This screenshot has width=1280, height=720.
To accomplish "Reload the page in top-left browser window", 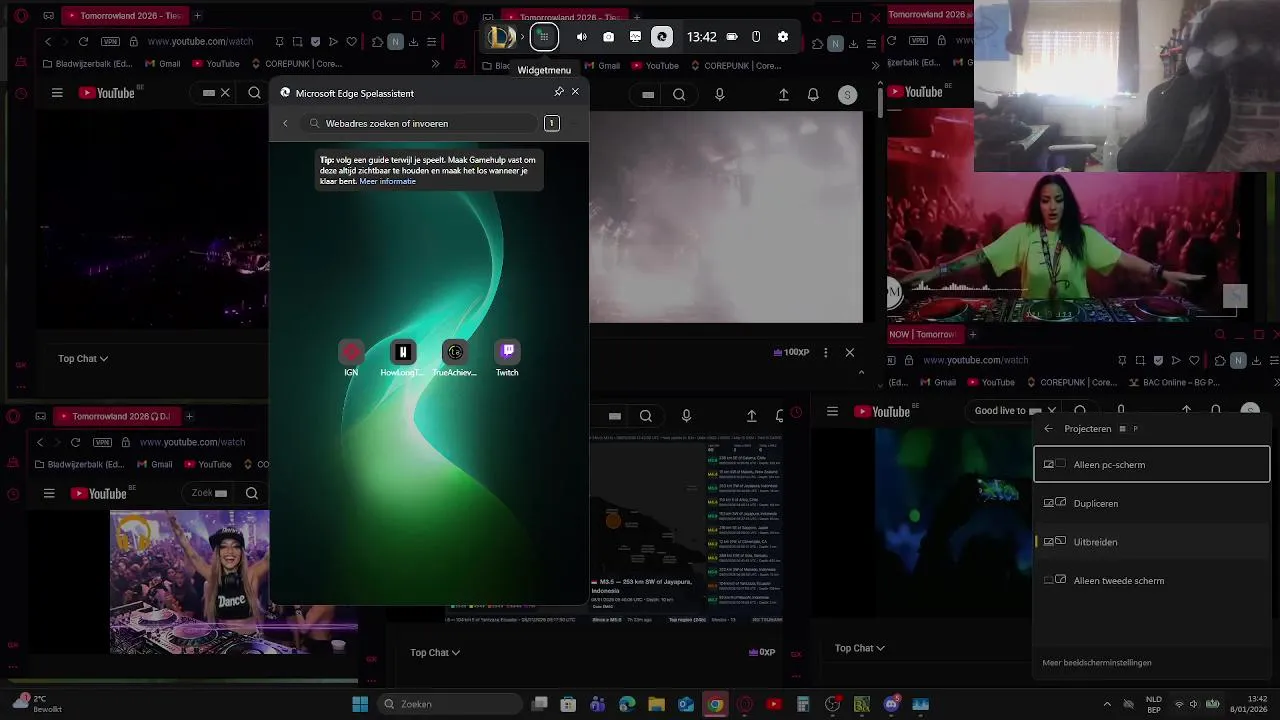I will (83, 41).
